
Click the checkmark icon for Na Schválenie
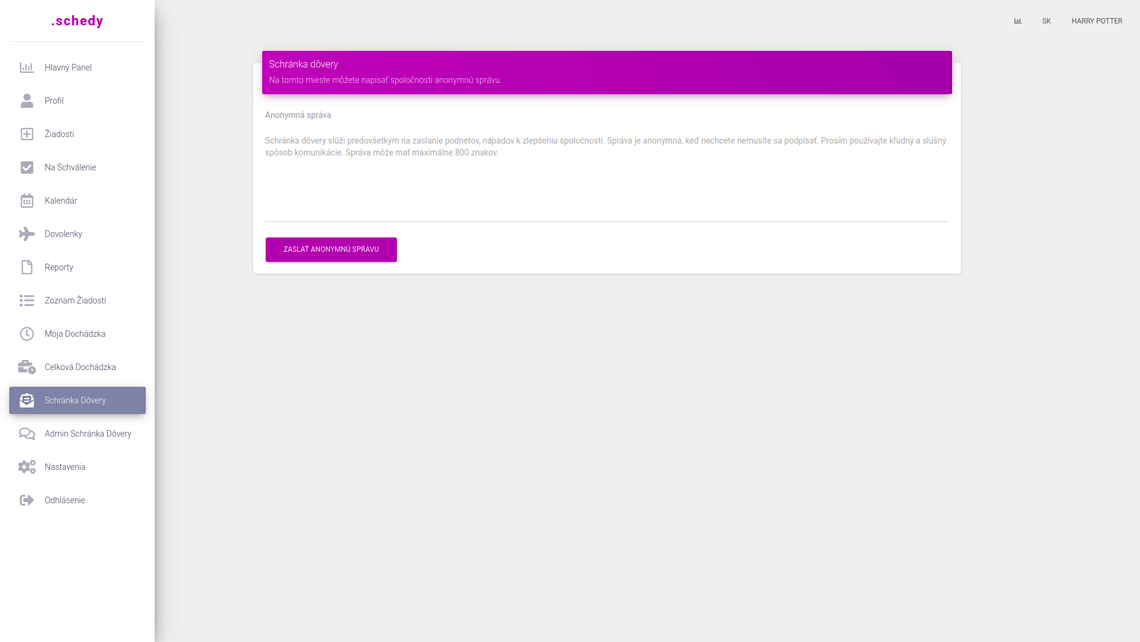coord(27,167)
